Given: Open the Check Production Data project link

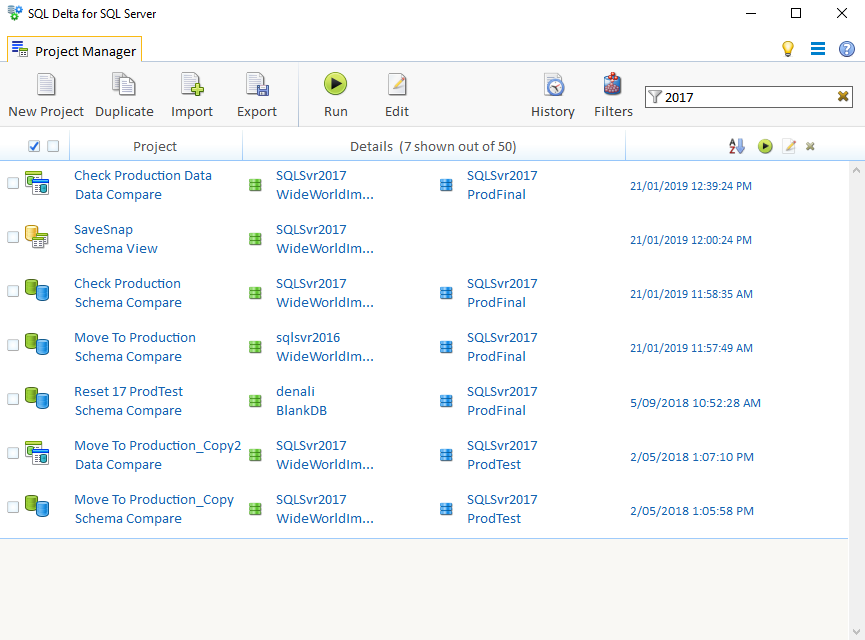Looking at the screenshot, I should [x=143, y=175].
